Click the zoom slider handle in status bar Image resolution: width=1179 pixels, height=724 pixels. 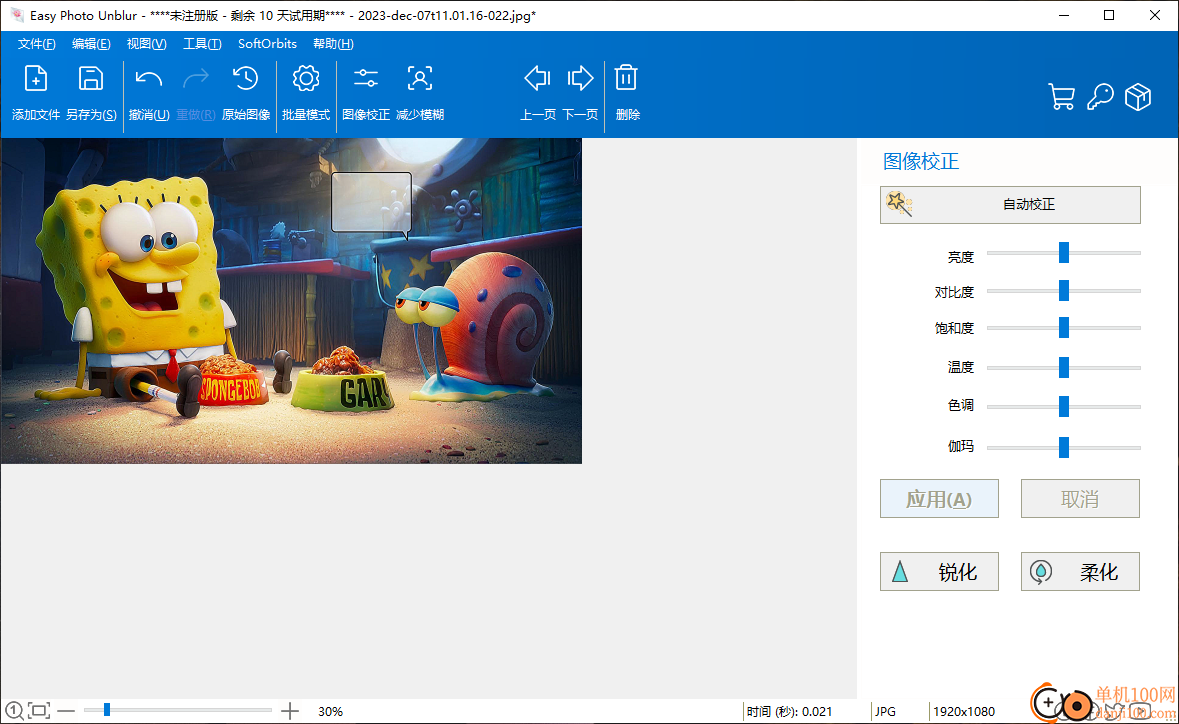point(107,710)
